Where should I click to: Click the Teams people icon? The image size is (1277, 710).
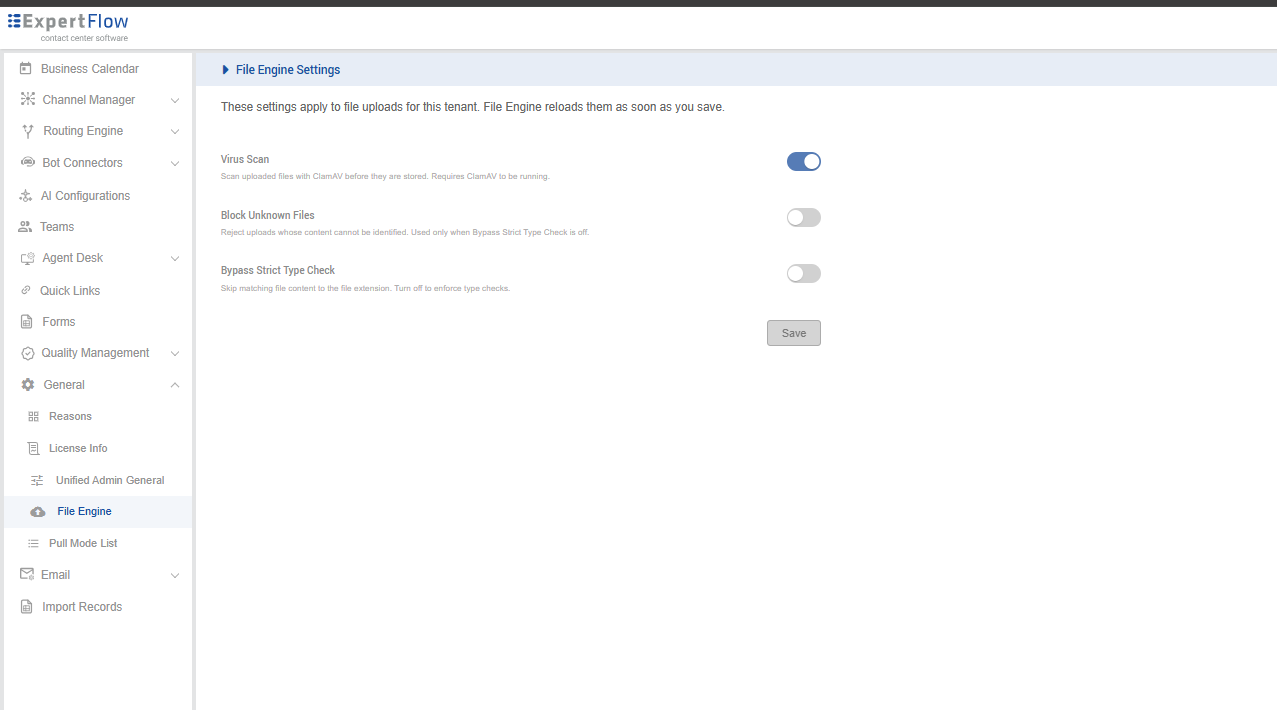[26, 227]
